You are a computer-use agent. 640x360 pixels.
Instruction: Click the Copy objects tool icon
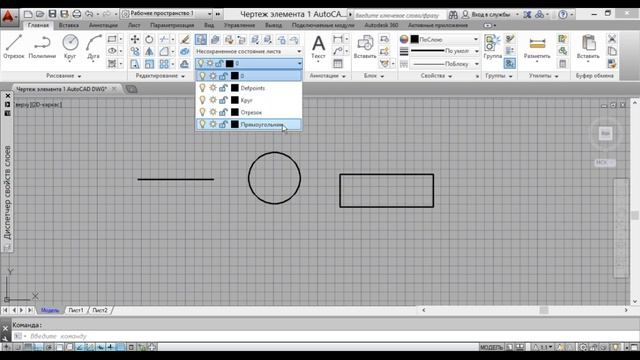tap(135, 52)
